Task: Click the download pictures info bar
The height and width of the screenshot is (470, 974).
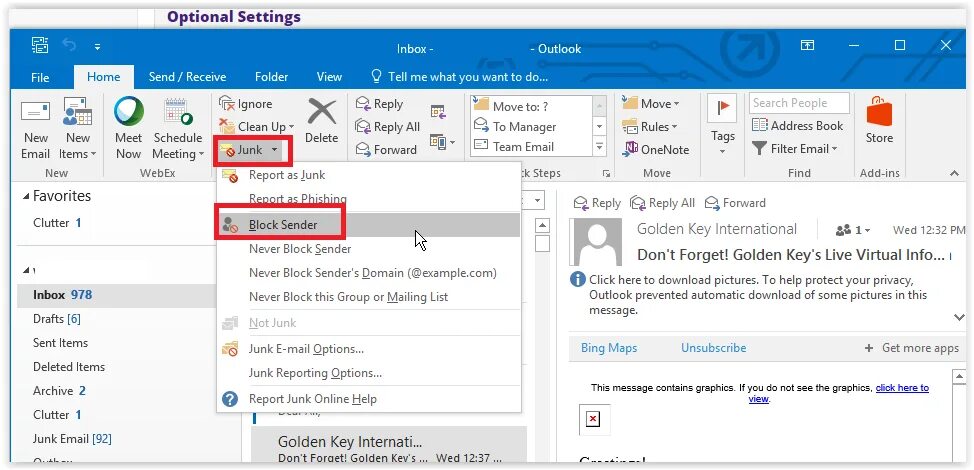Action: [757, 295]
